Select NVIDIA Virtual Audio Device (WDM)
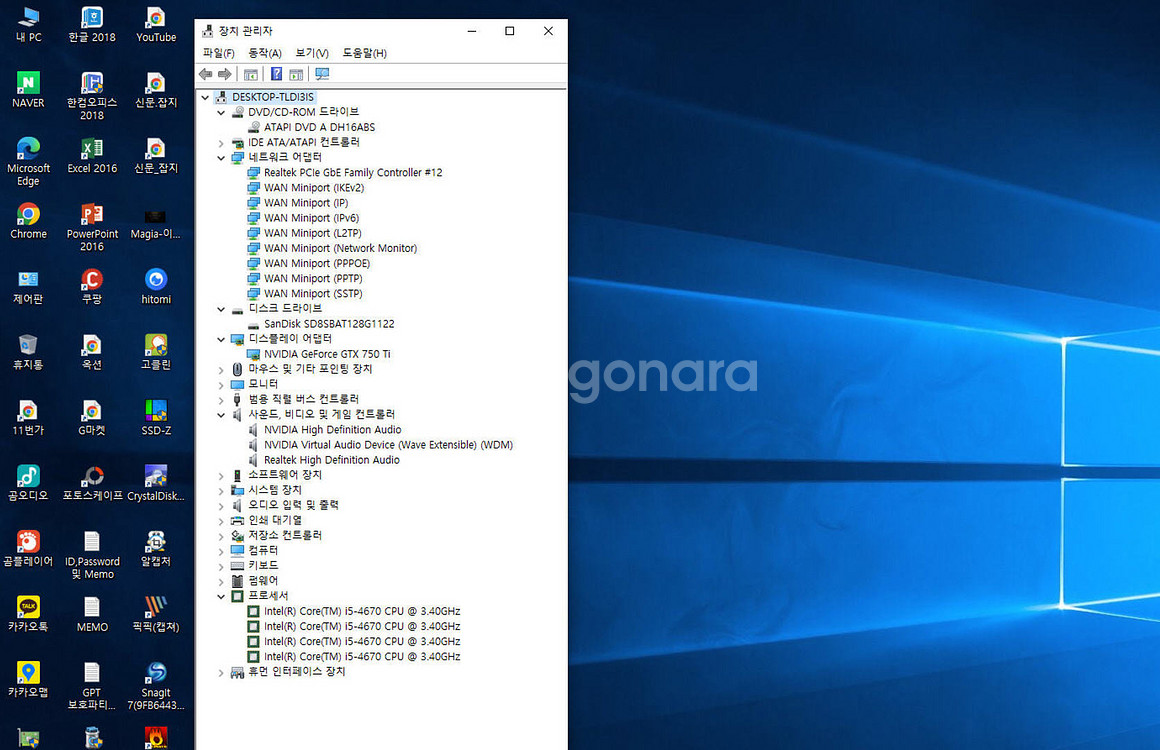Screen dimensions: 1160x750 pos(388,445)
